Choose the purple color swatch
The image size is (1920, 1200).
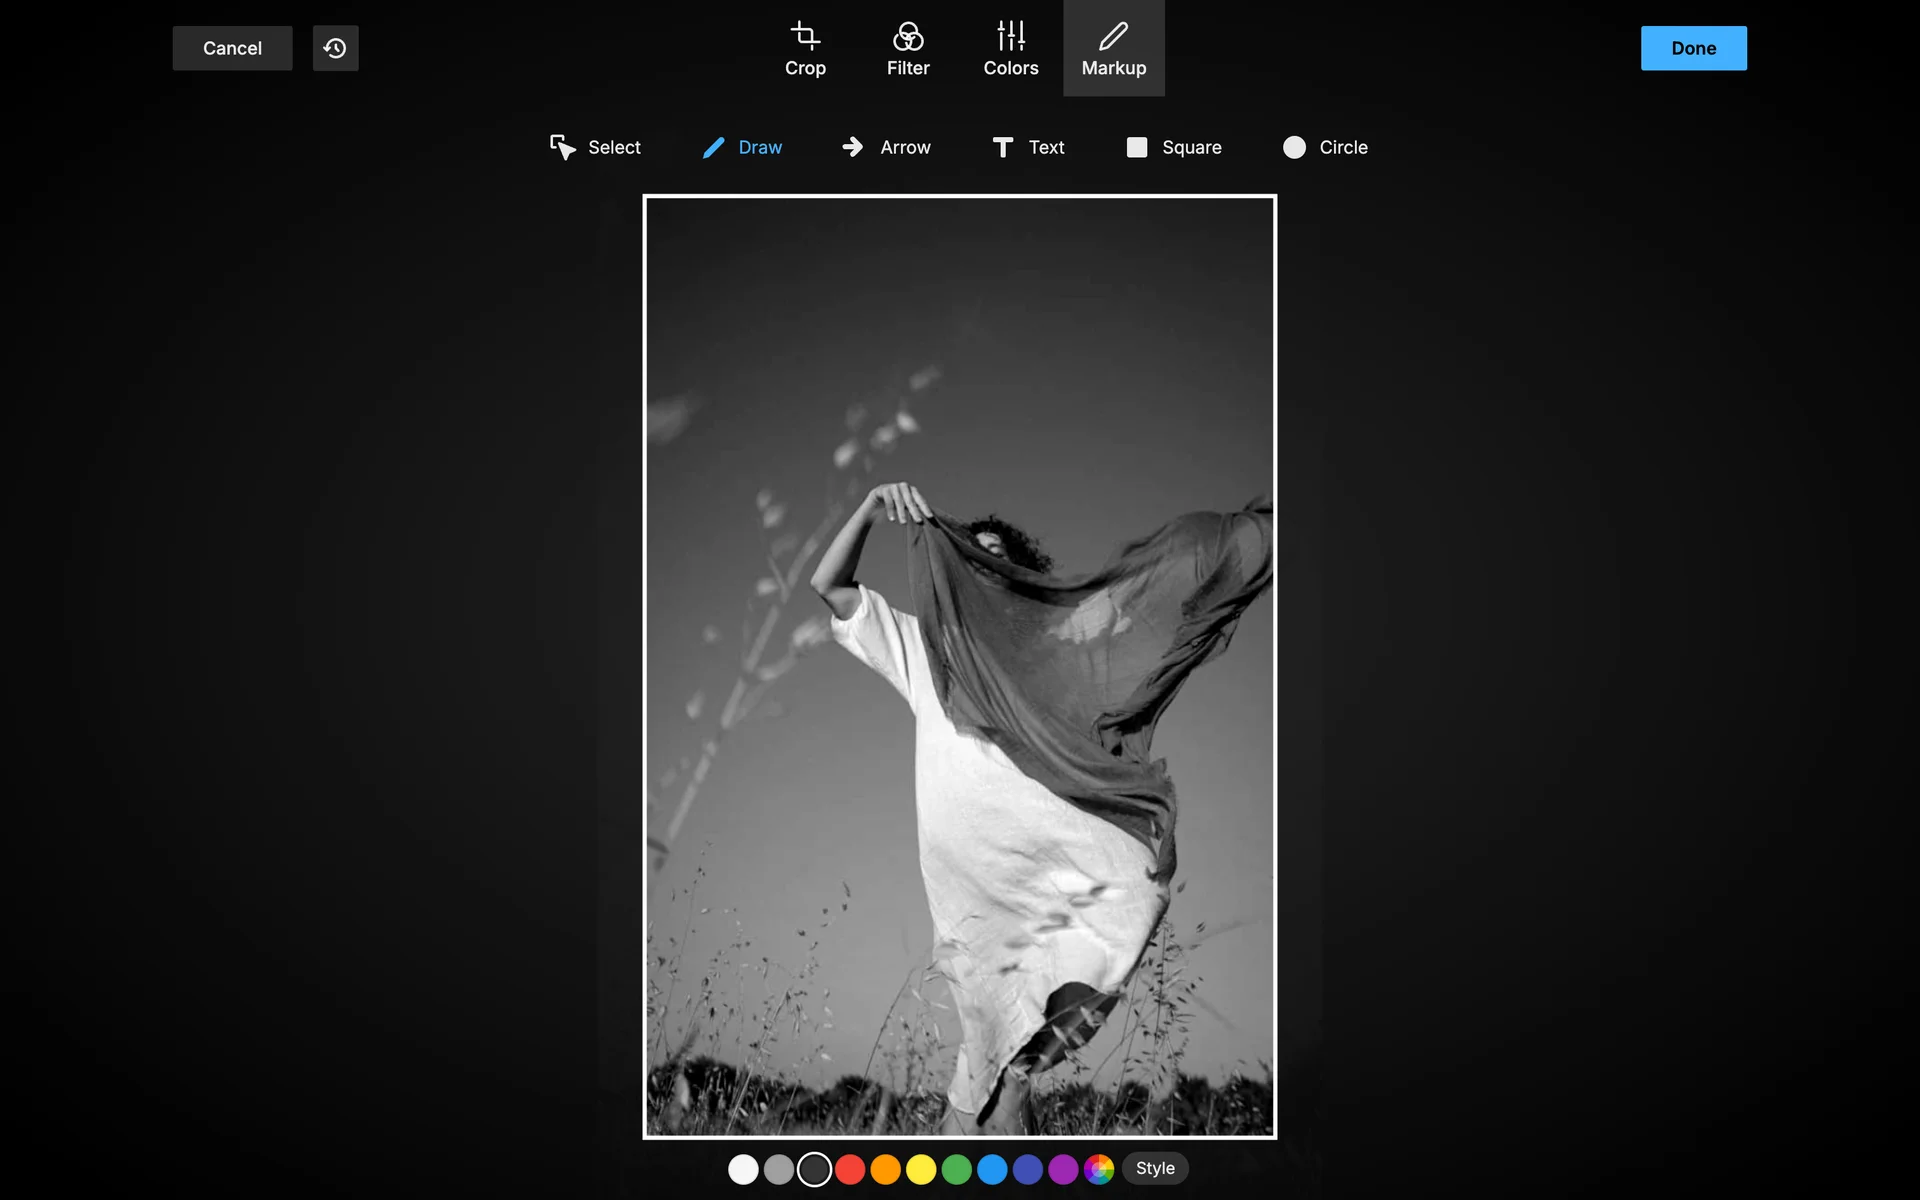[1063, 1169]
